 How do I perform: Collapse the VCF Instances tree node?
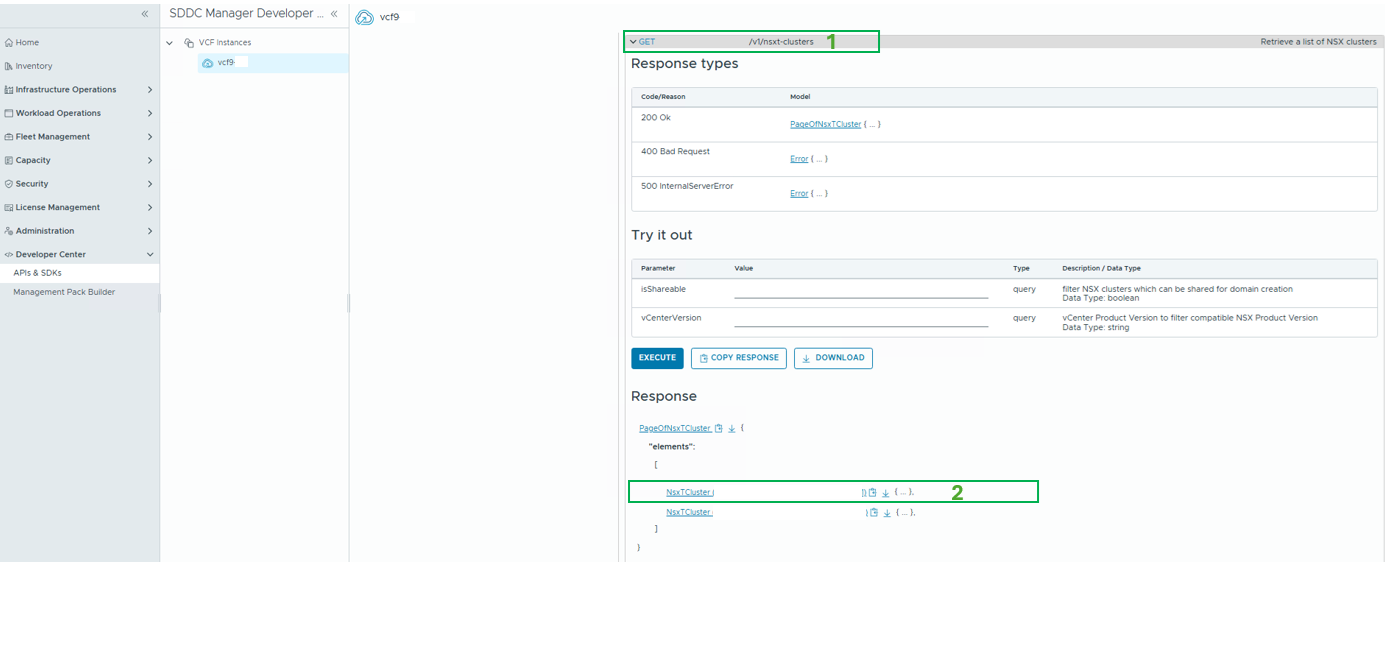pyautogui.click(x=170, y=43)
